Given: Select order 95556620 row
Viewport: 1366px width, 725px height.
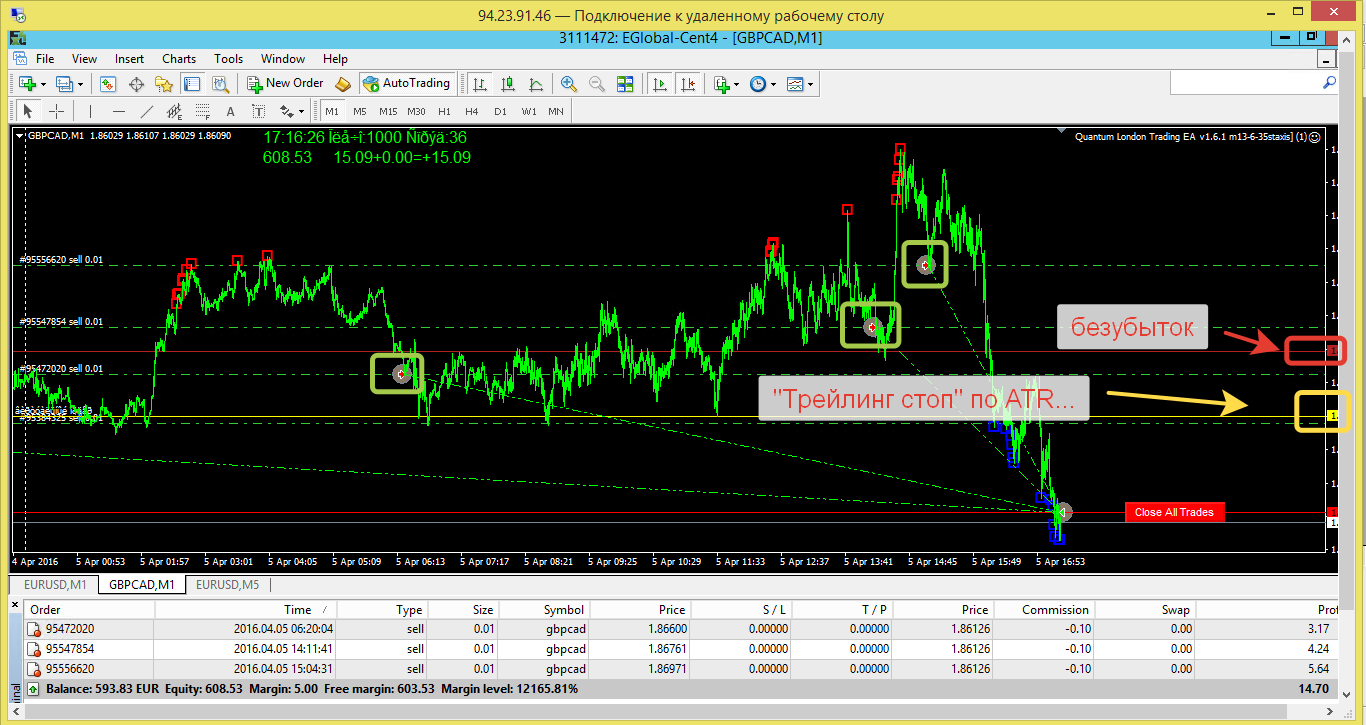Looking at the screenshot, I should [x=681, y=669].
